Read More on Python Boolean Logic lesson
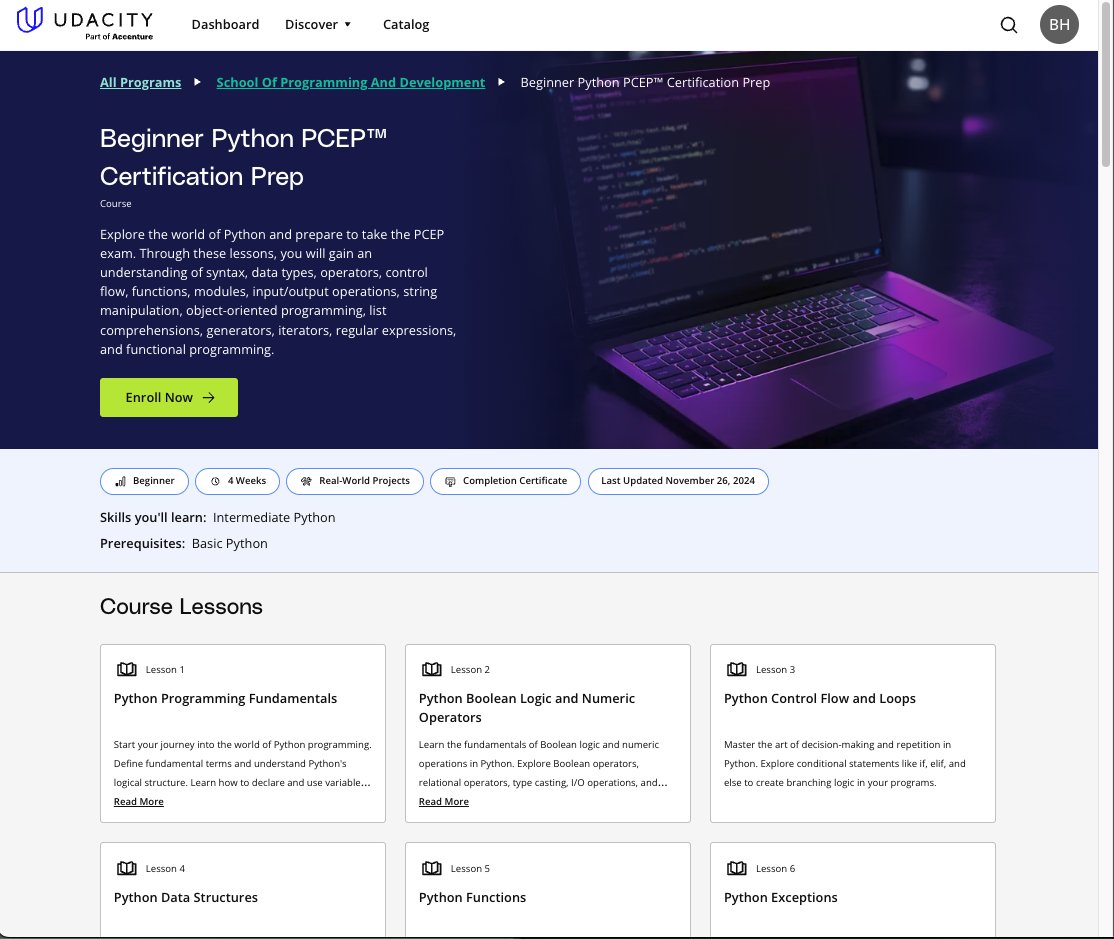This screenshot has width=1114, height=939. (443, 801)
